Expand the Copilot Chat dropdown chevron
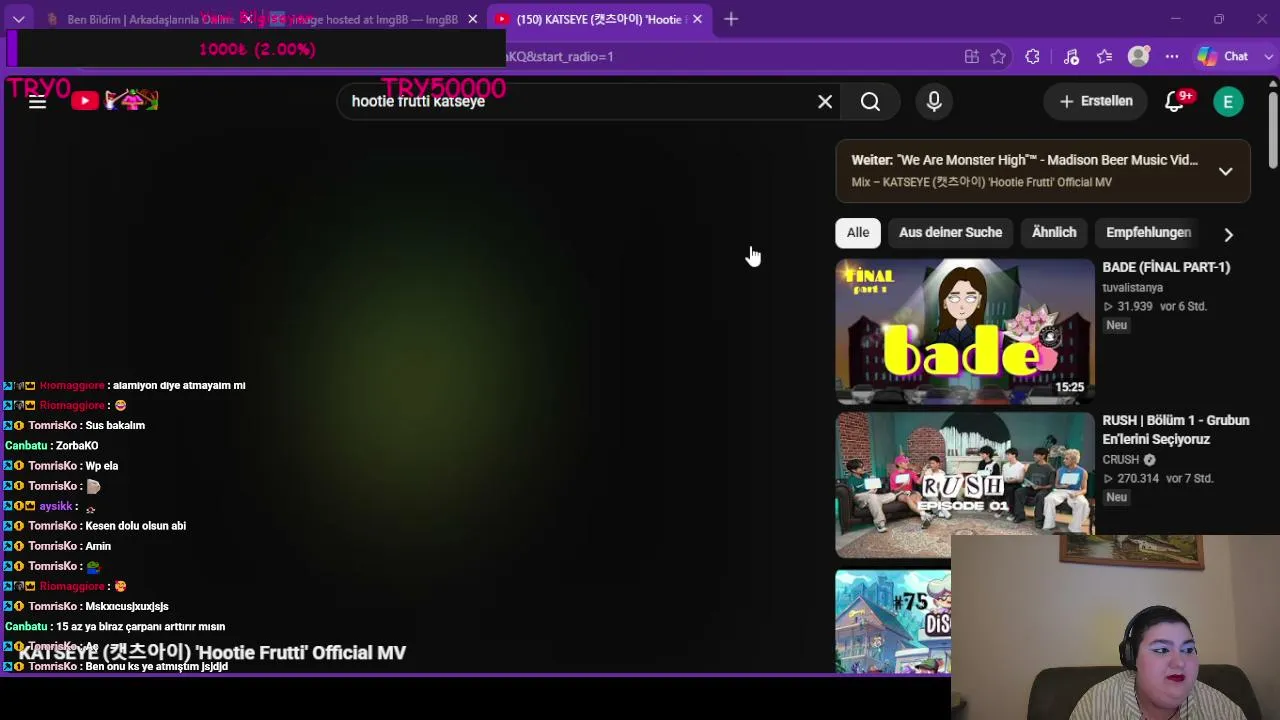 1270,57
